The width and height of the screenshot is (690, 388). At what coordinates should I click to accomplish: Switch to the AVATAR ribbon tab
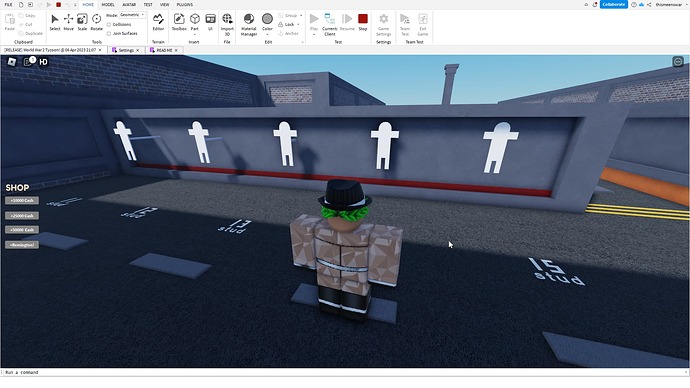click(x=129, y=5)
